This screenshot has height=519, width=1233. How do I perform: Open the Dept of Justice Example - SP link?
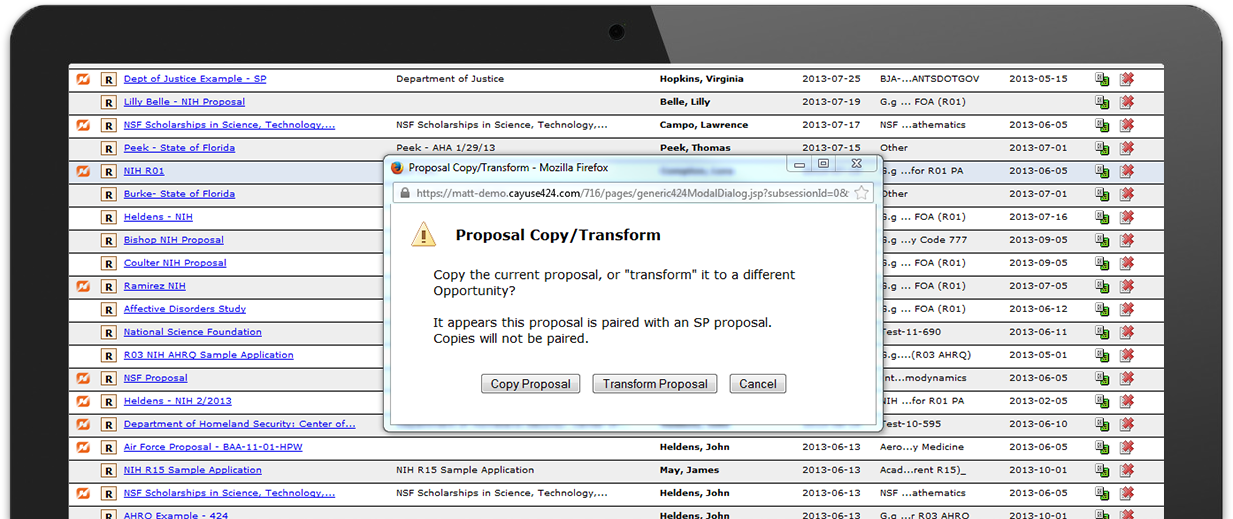pos(195,79)
